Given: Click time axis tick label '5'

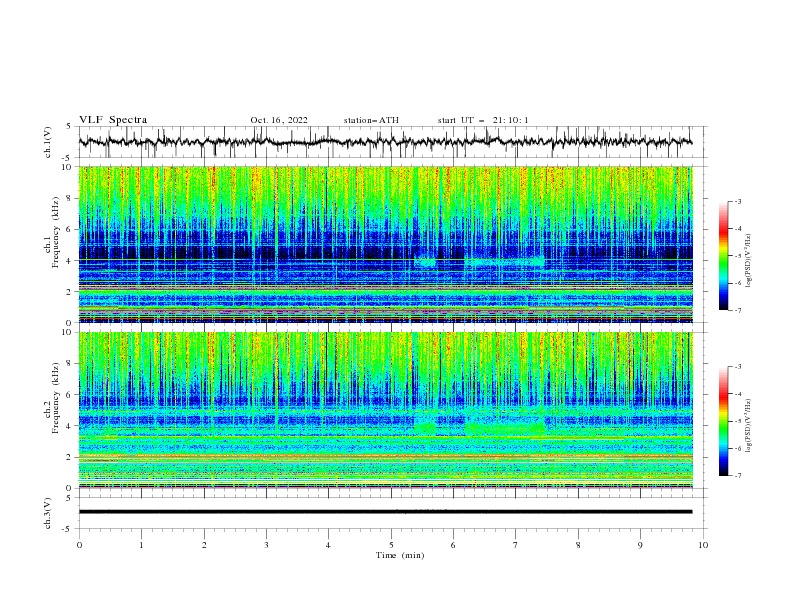Looking at the screenshot, I should (391, 545).
